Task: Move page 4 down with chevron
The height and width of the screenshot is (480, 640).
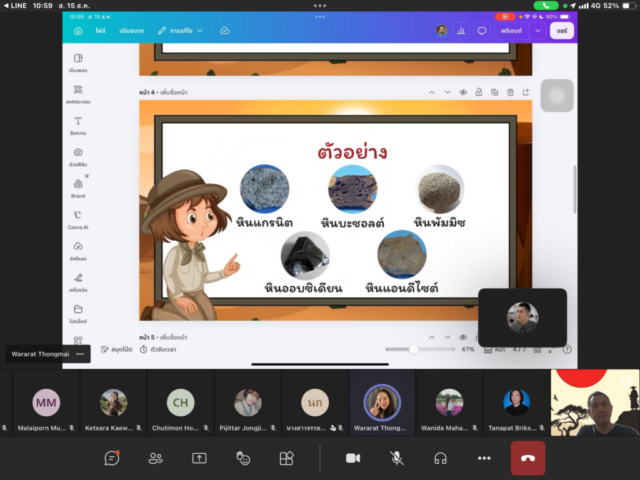Action: click(447, 93)
